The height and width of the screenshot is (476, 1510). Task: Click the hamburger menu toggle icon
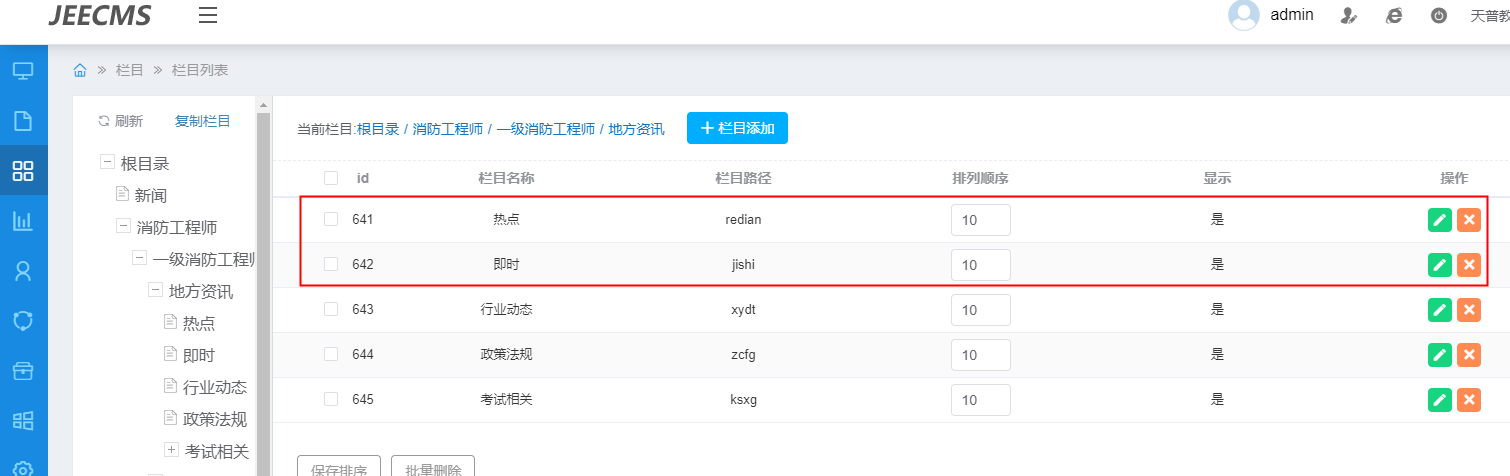(208, 15)
